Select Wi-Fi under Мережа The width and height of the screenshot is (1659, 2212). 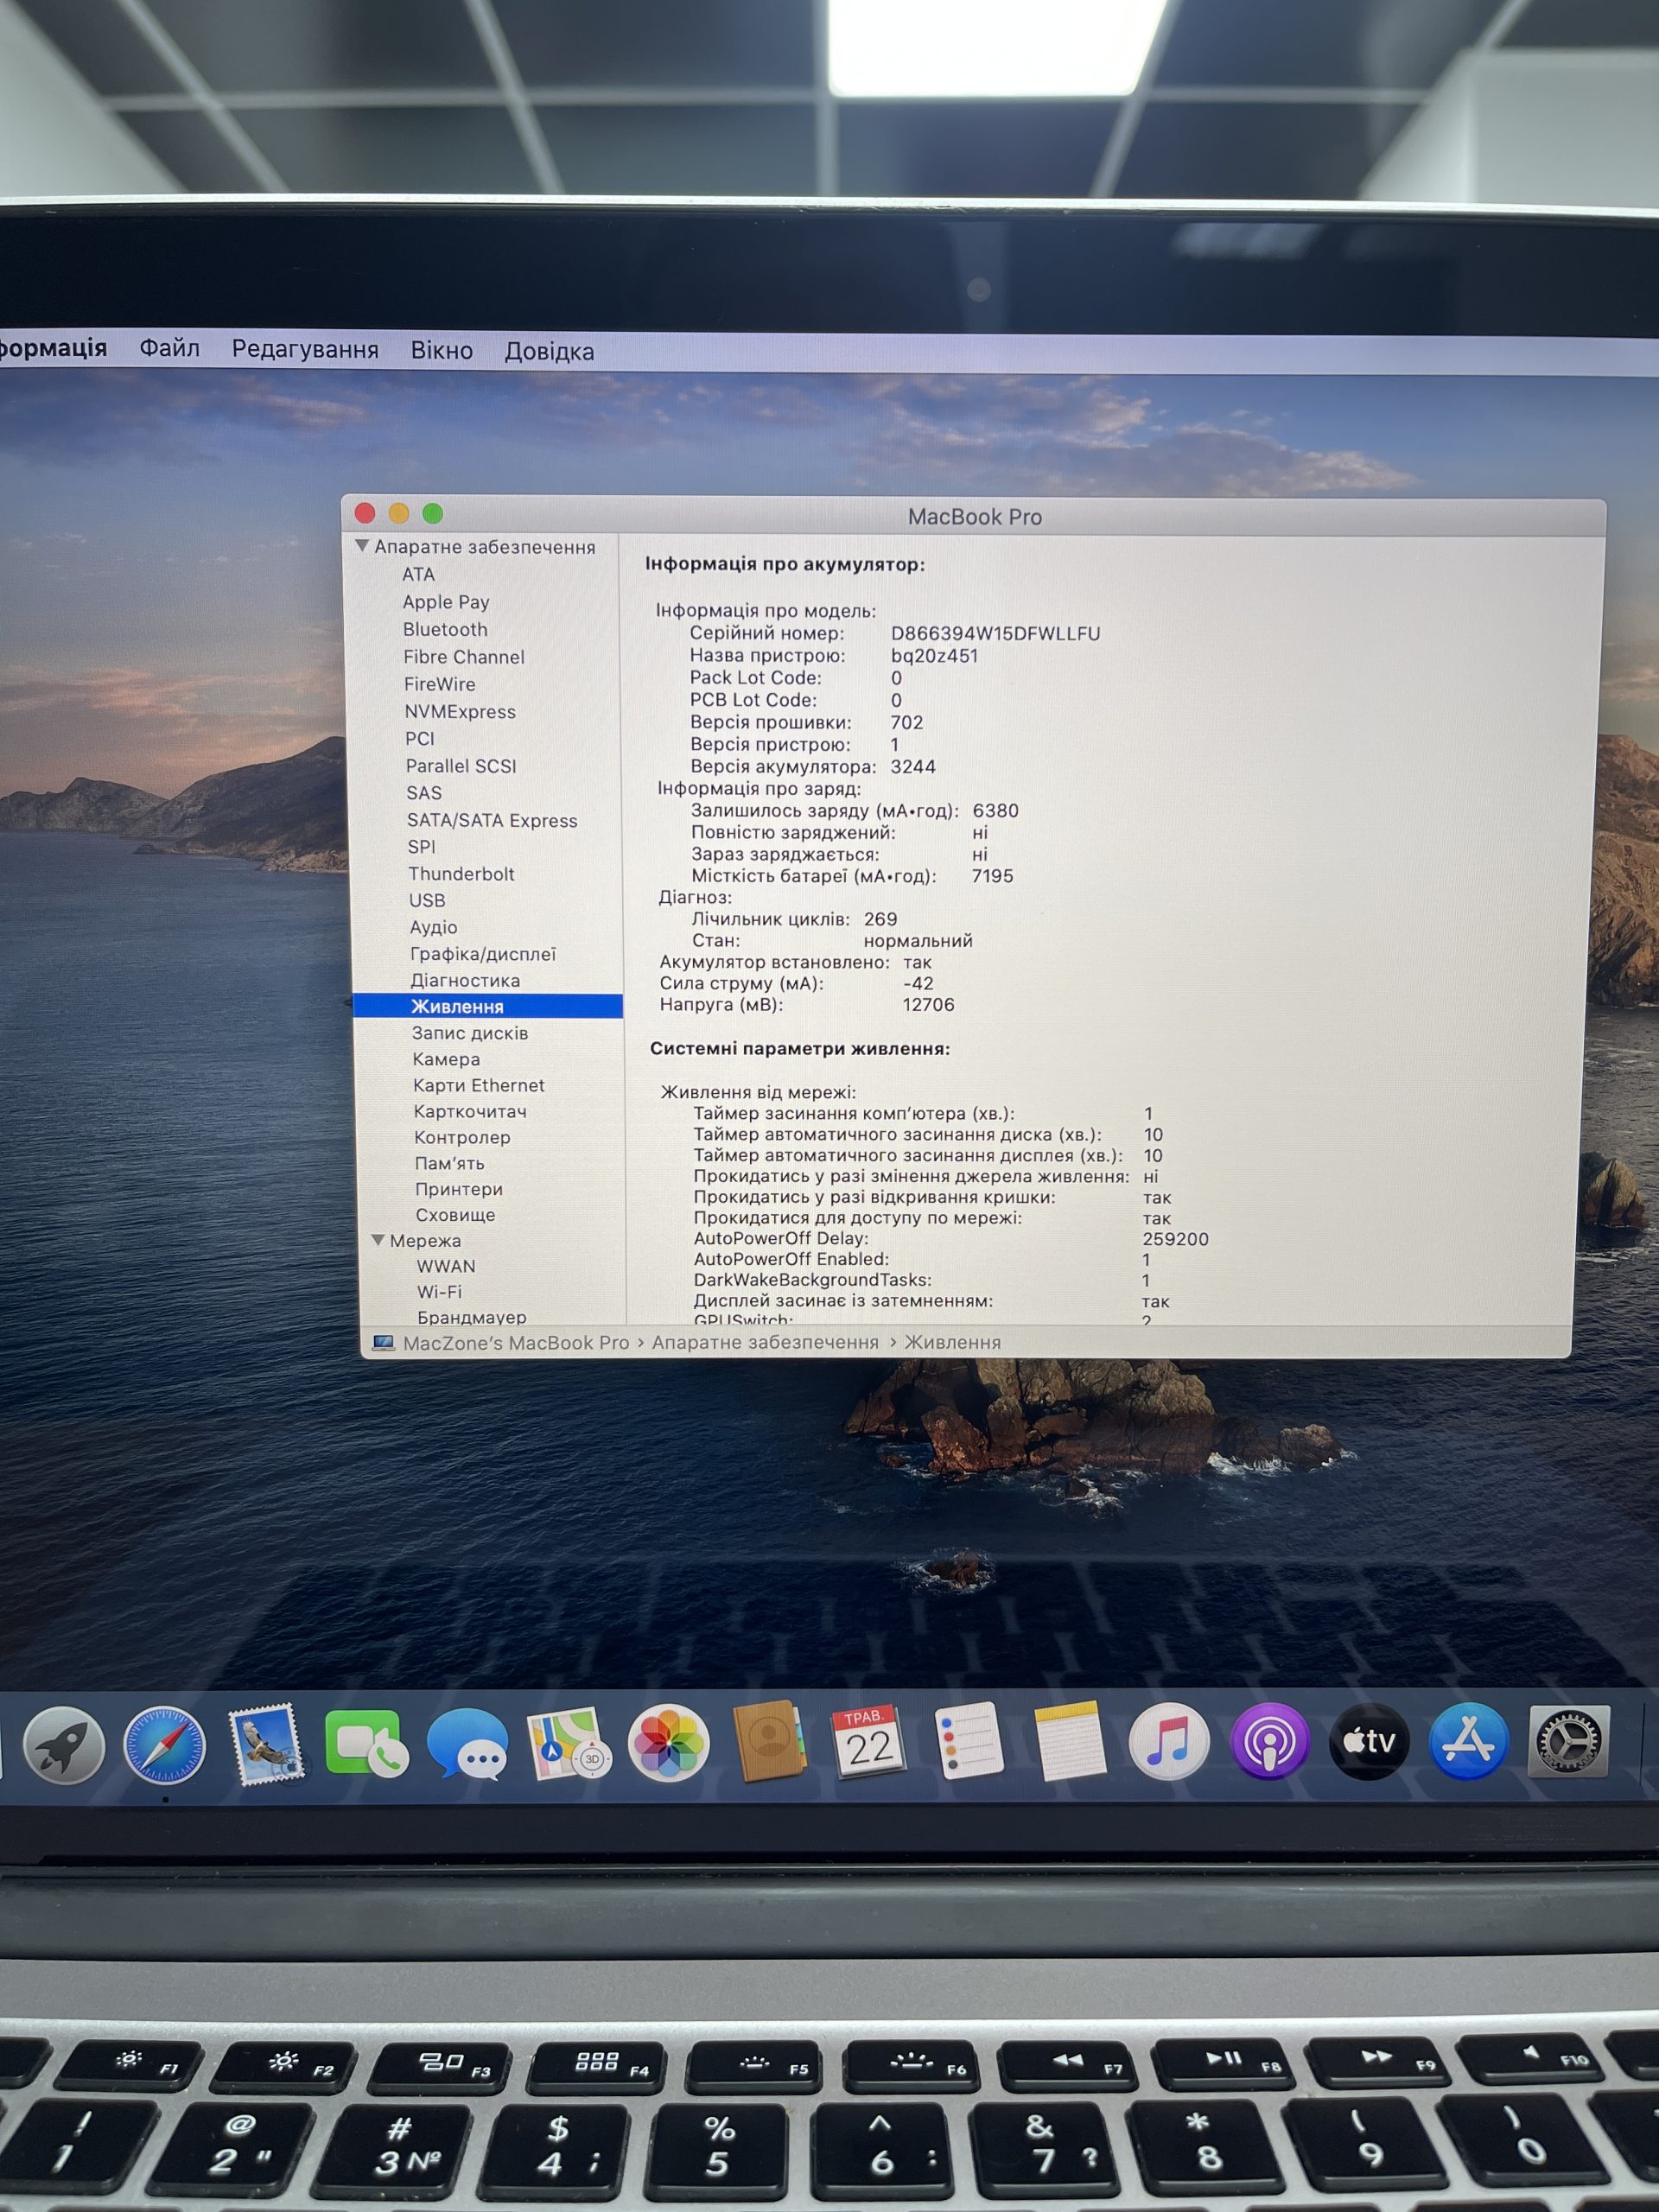[x=439, y=1291]
